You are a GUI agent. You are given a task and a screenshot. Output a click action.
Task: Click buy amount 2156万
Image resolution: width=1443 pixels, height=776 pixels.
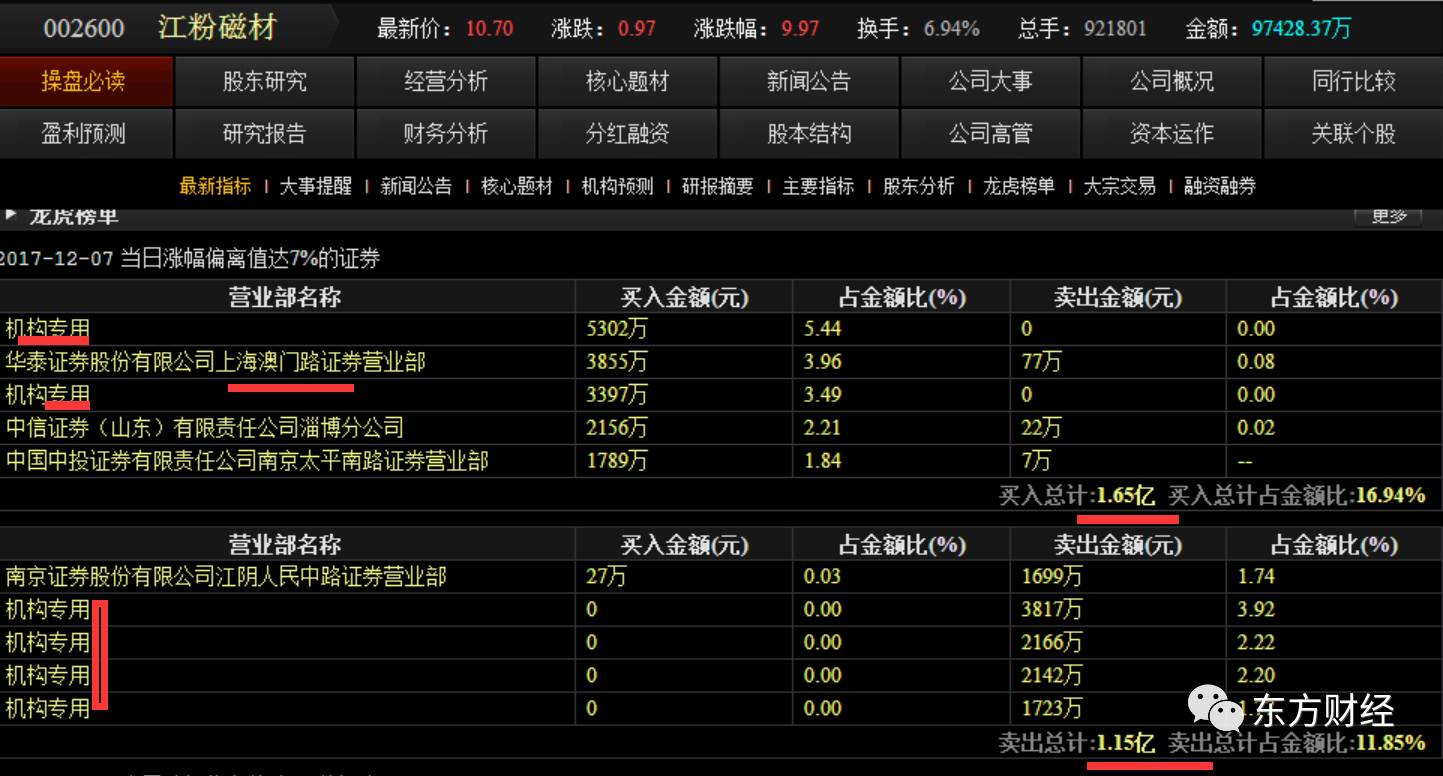[617, 428]
